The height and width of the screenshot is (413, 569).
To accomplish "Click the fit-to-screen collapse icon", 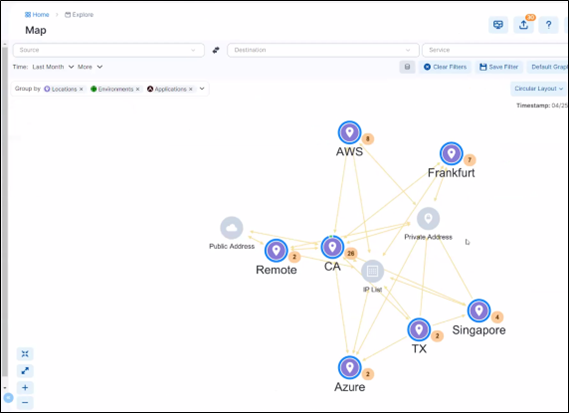I will click(25, 354).
